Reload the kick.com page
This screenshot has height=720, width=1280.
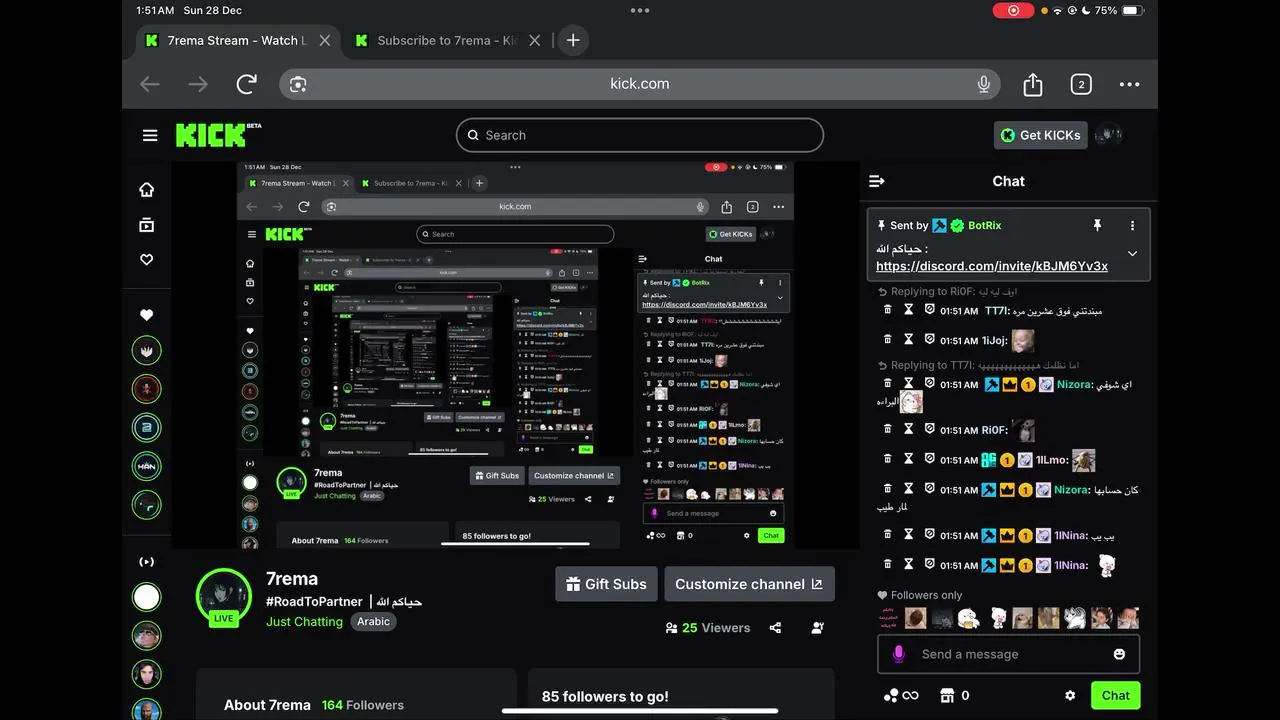247,85
